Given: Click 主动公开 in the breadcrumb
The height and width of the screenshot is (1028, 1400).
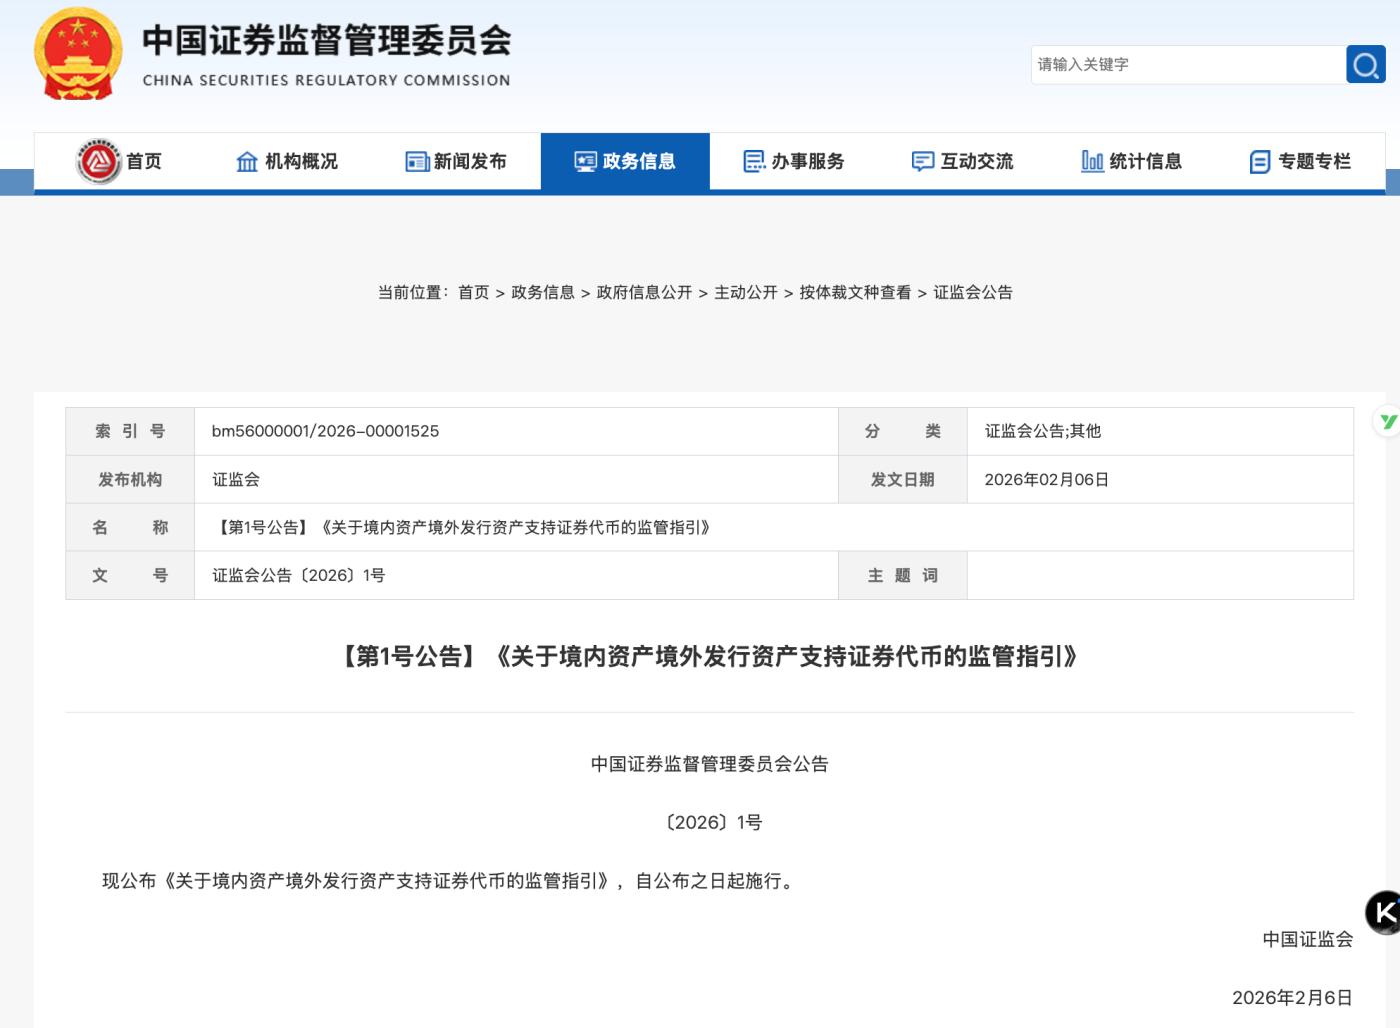Looking at the screenshot, I should point(745,293).
